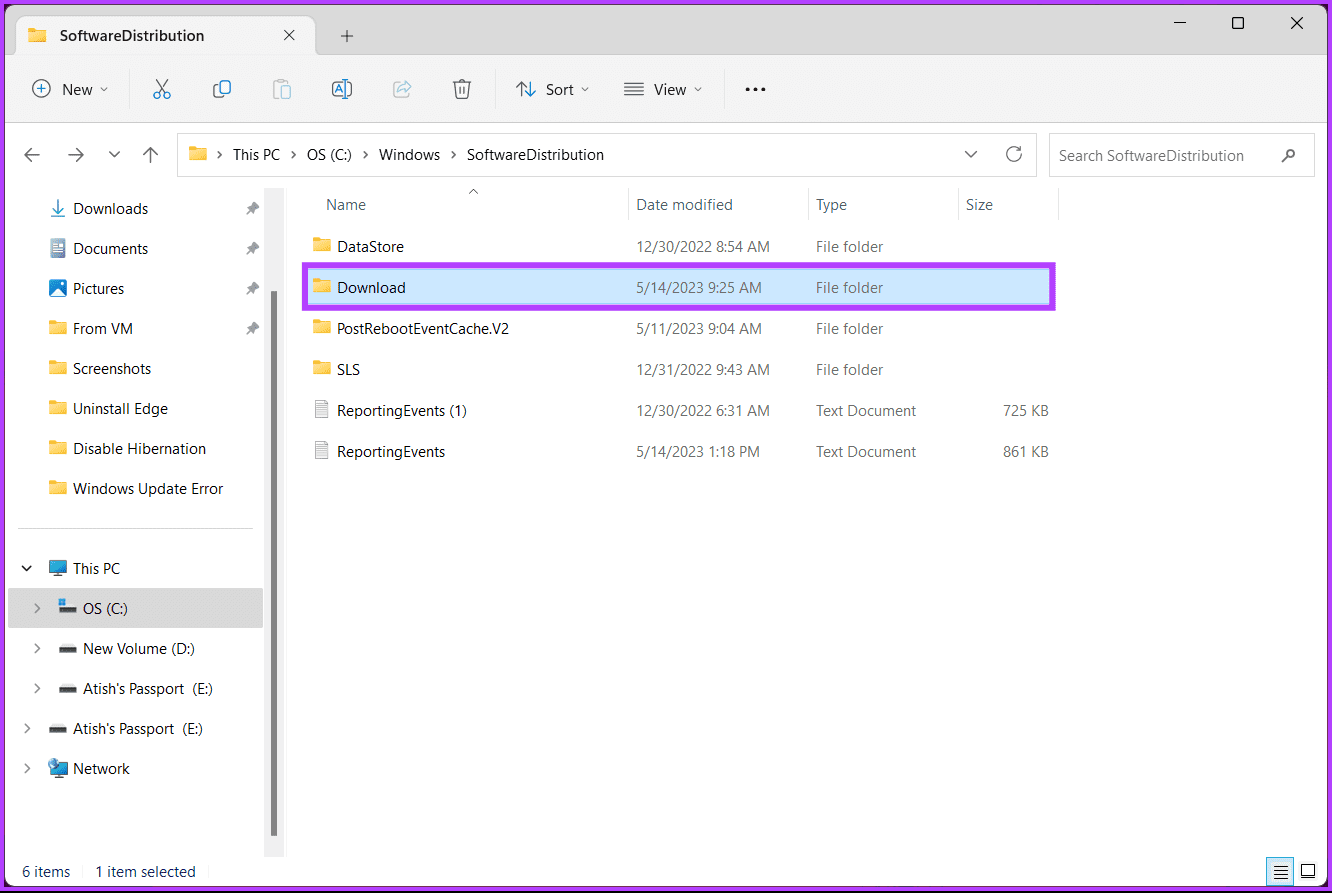Image resolution: width=1332 pixels, height=893 pixels.
Task: Navigate back with the left arrow
Action: pyautogui.click(x=32, y=155)
